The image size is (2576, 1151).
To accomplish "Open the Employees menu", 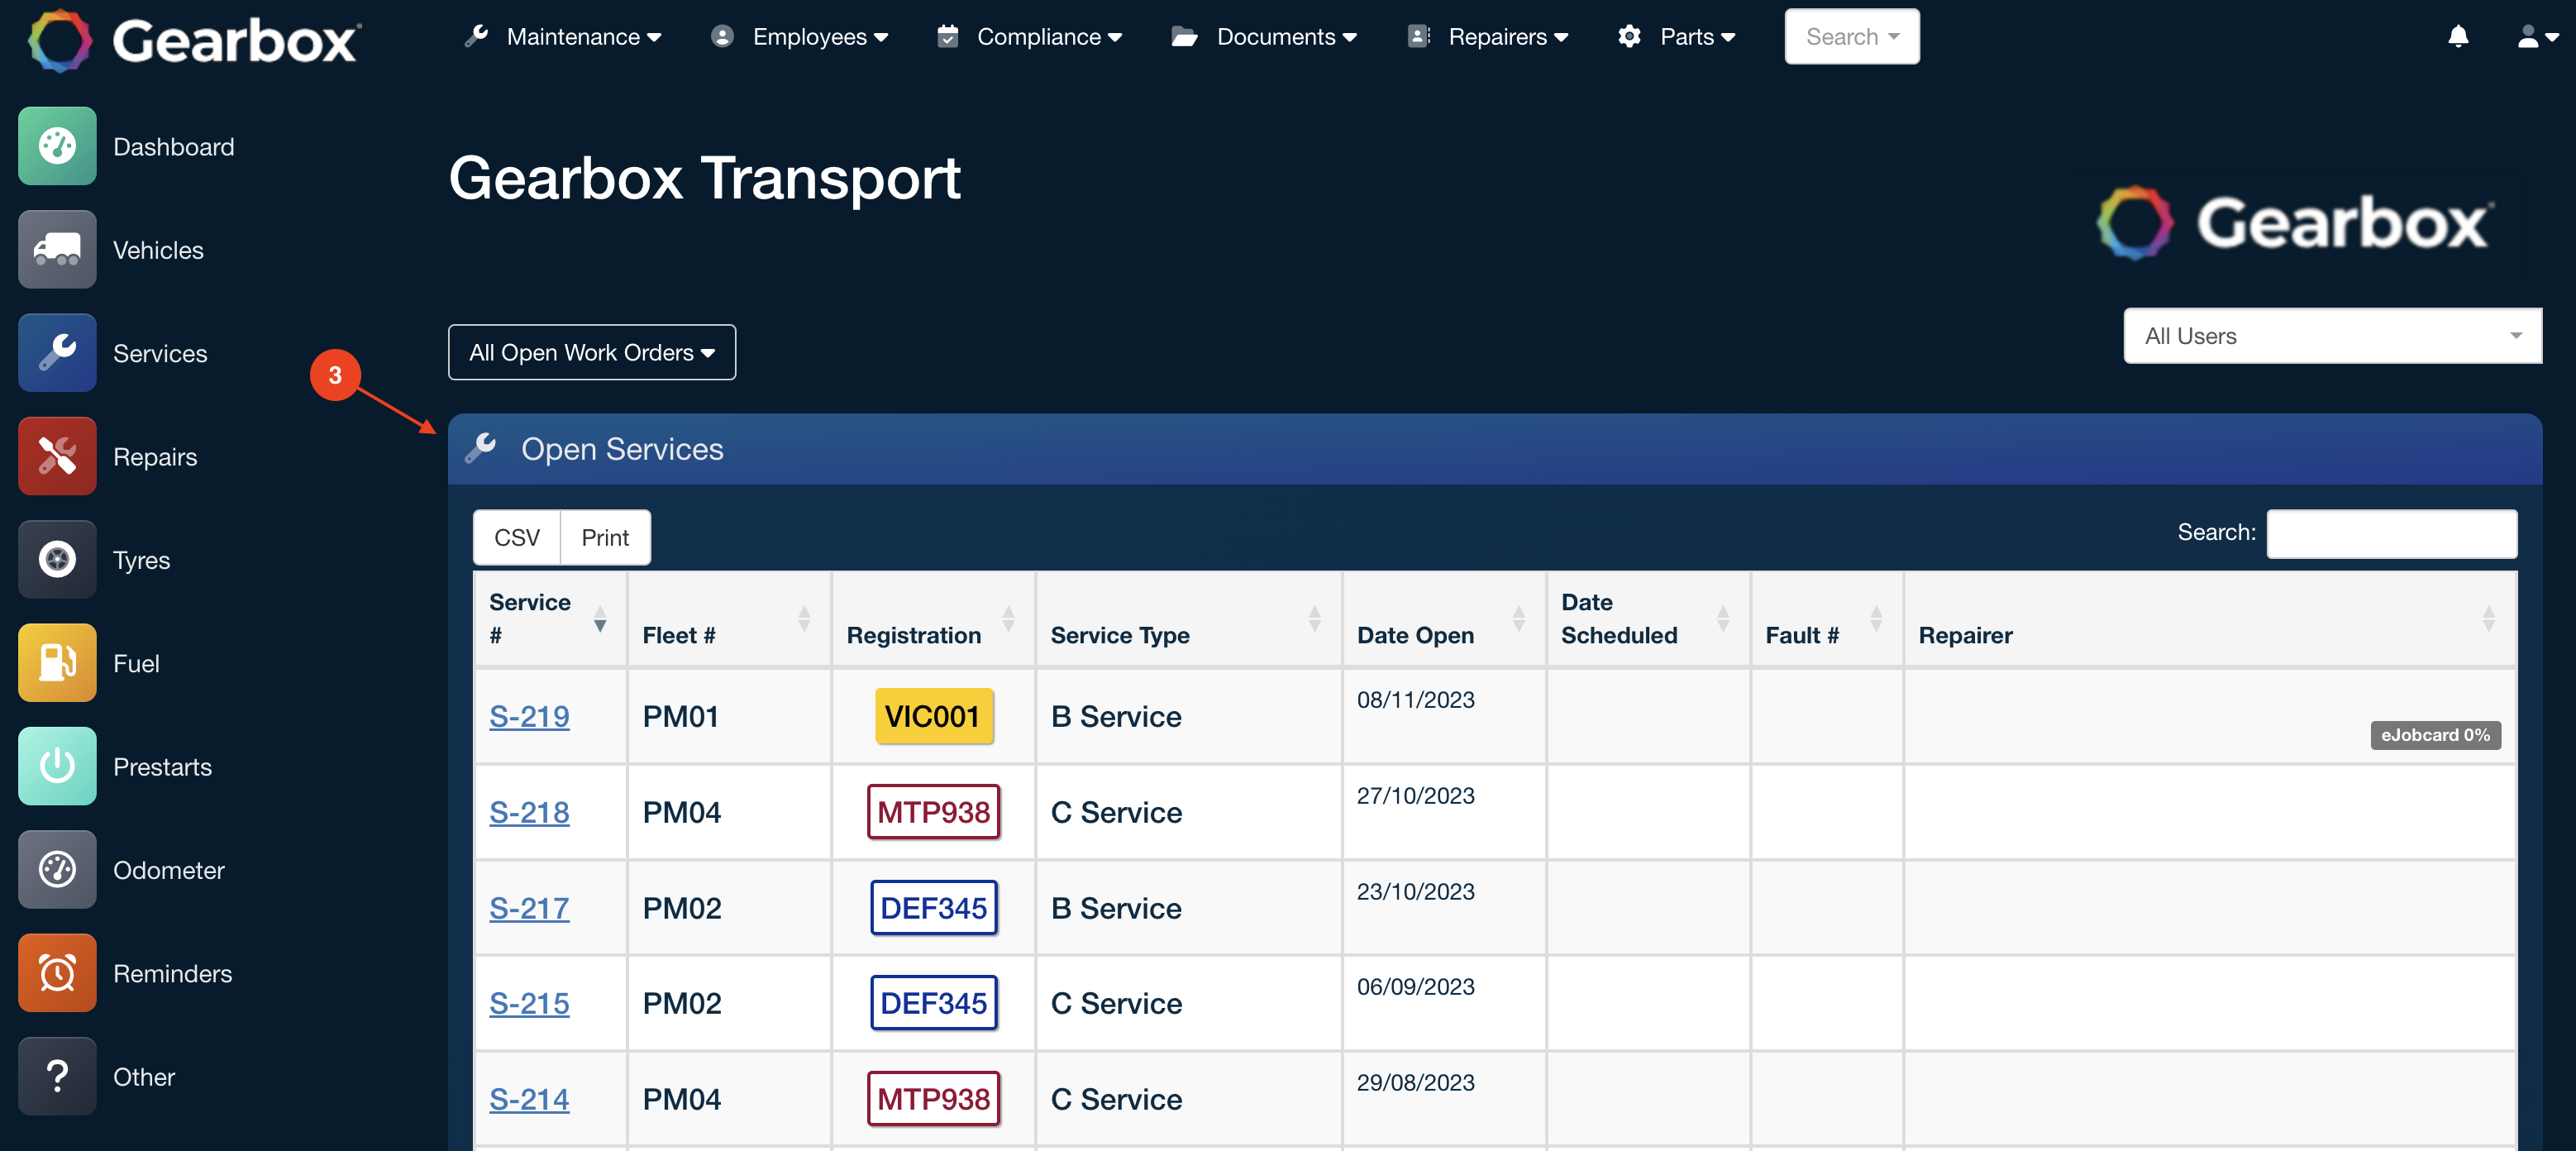I will (x=800, y=37).
